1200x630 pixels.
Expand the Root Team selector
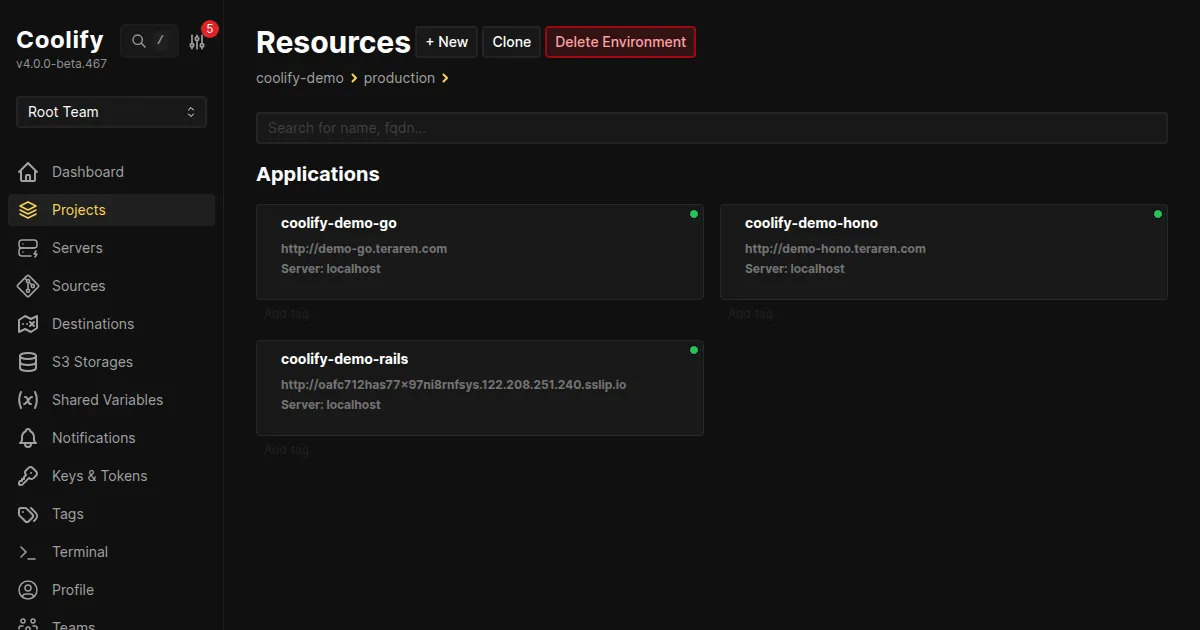coord(111,112)
